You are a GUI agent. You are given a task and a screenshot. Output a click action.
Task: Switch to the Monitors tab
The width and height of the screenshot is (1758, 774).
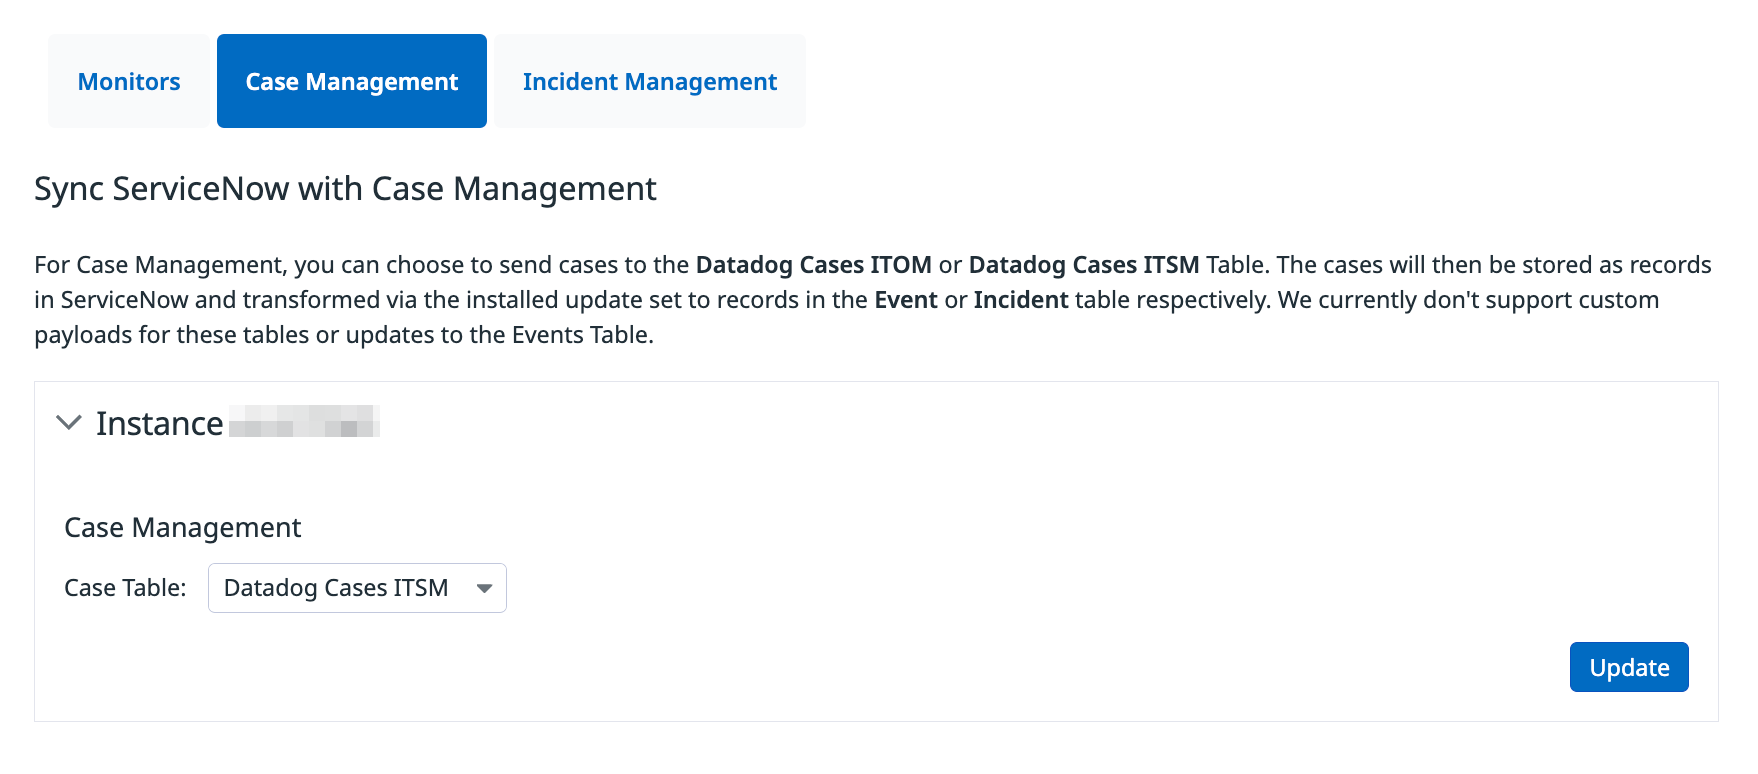tap(128, 81)
